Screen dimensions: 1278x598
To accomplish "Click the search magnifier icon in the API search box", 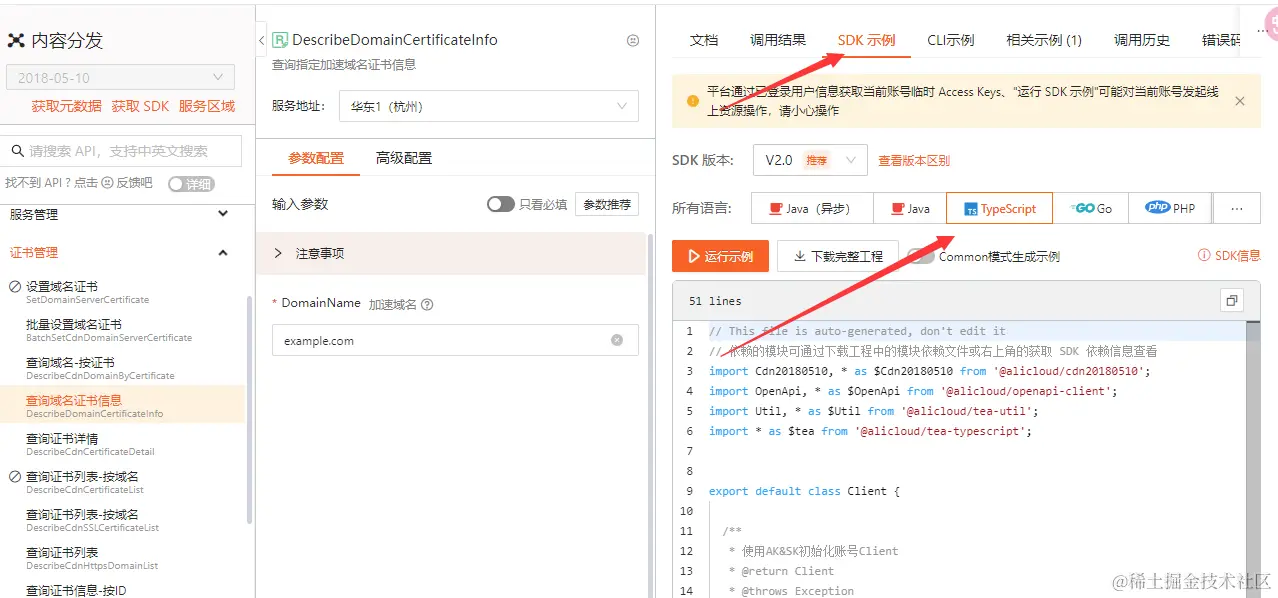I will click(x=17, y=151).
